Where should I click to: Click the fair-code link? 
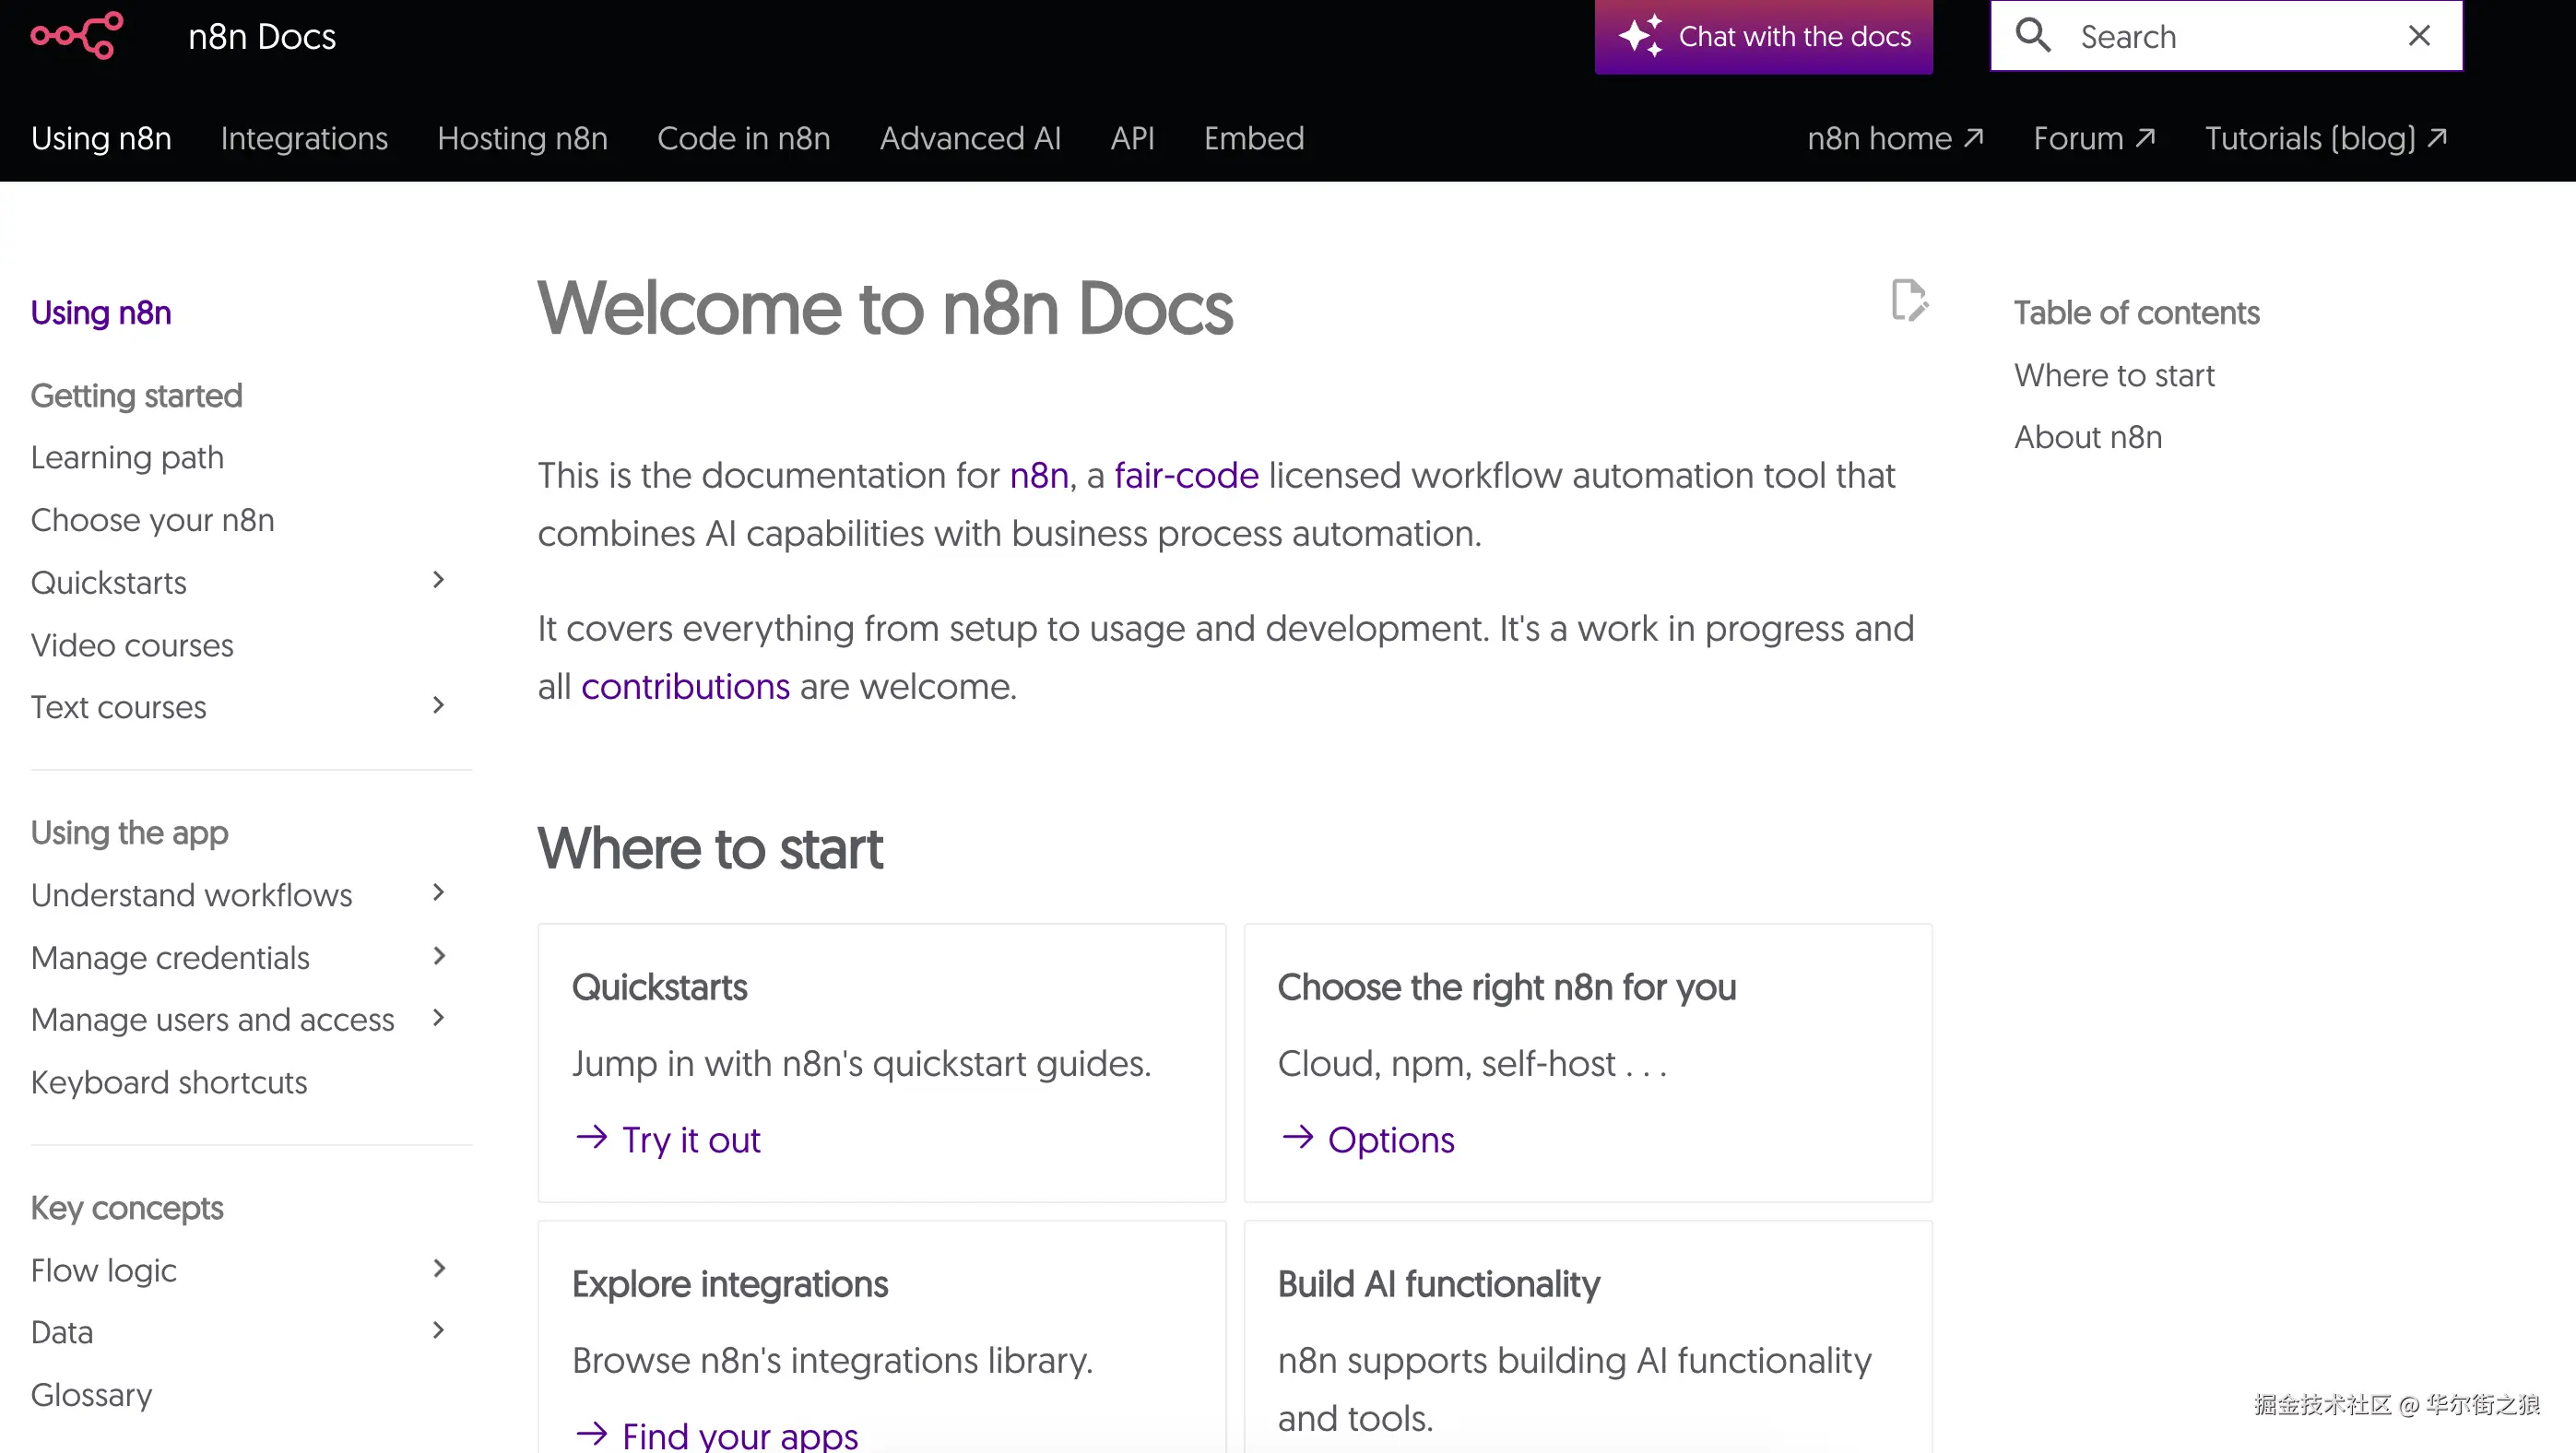1186,475
